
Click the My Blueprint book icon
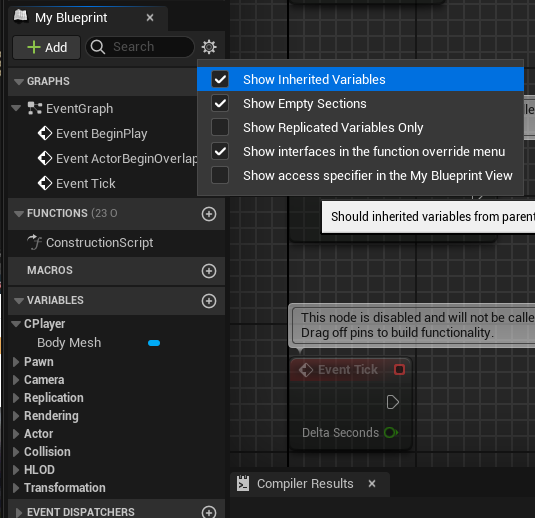[20, 16]
